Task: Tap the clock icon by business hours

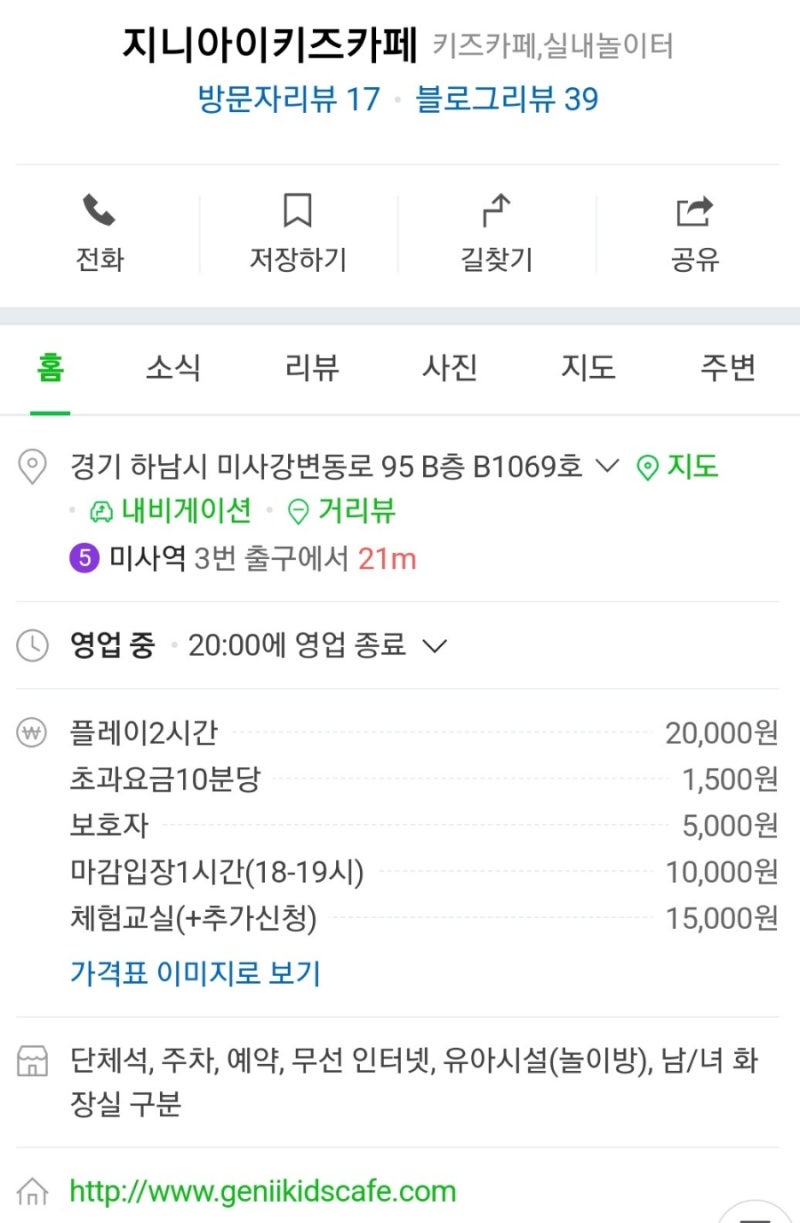Action: click(x=33, y=646)
